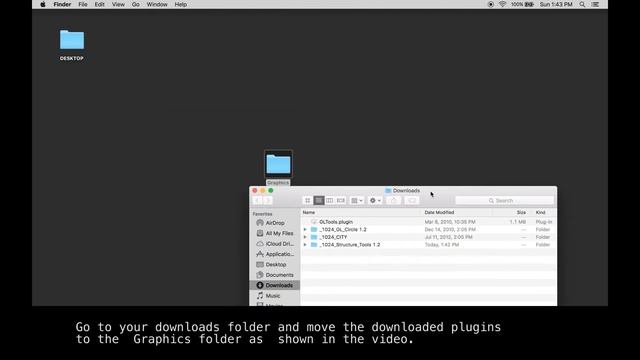The image size is (640, 360).
Task: Select the _1024_CITY folder row
Action: pos(429,237)
